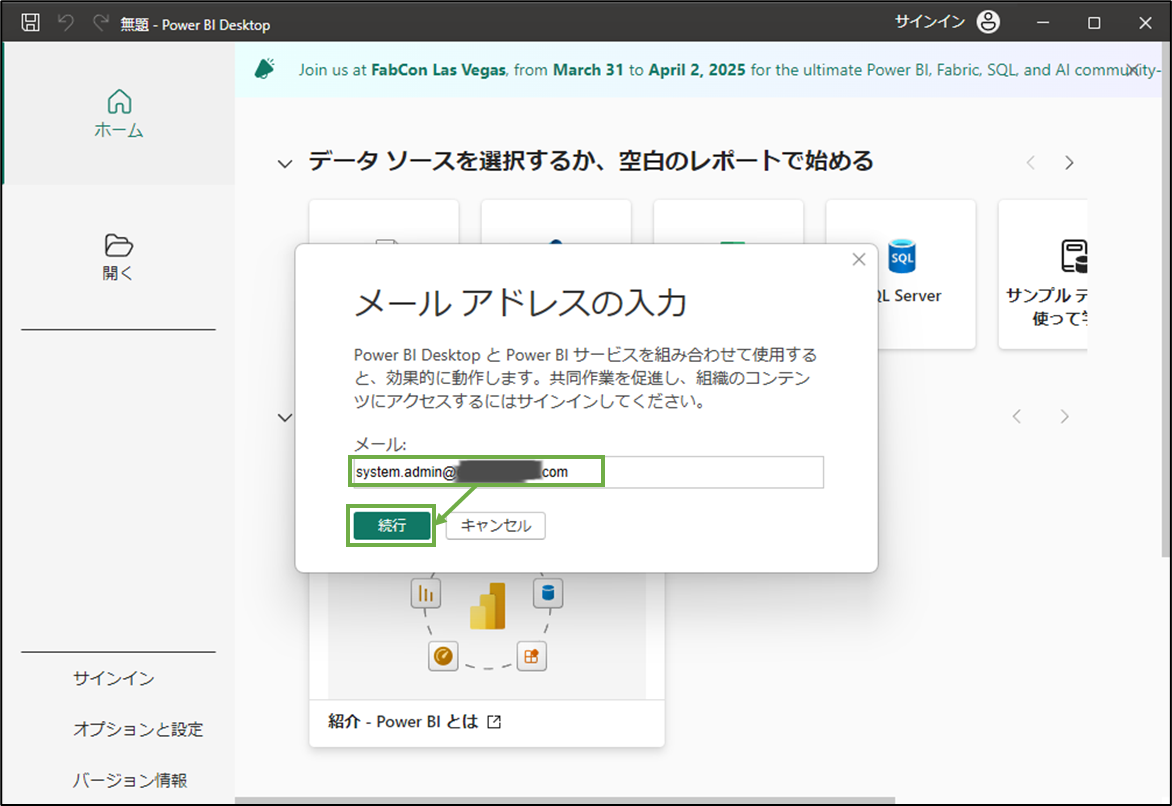
Task: Click サインイン text in the title bar
Action: 930,22
